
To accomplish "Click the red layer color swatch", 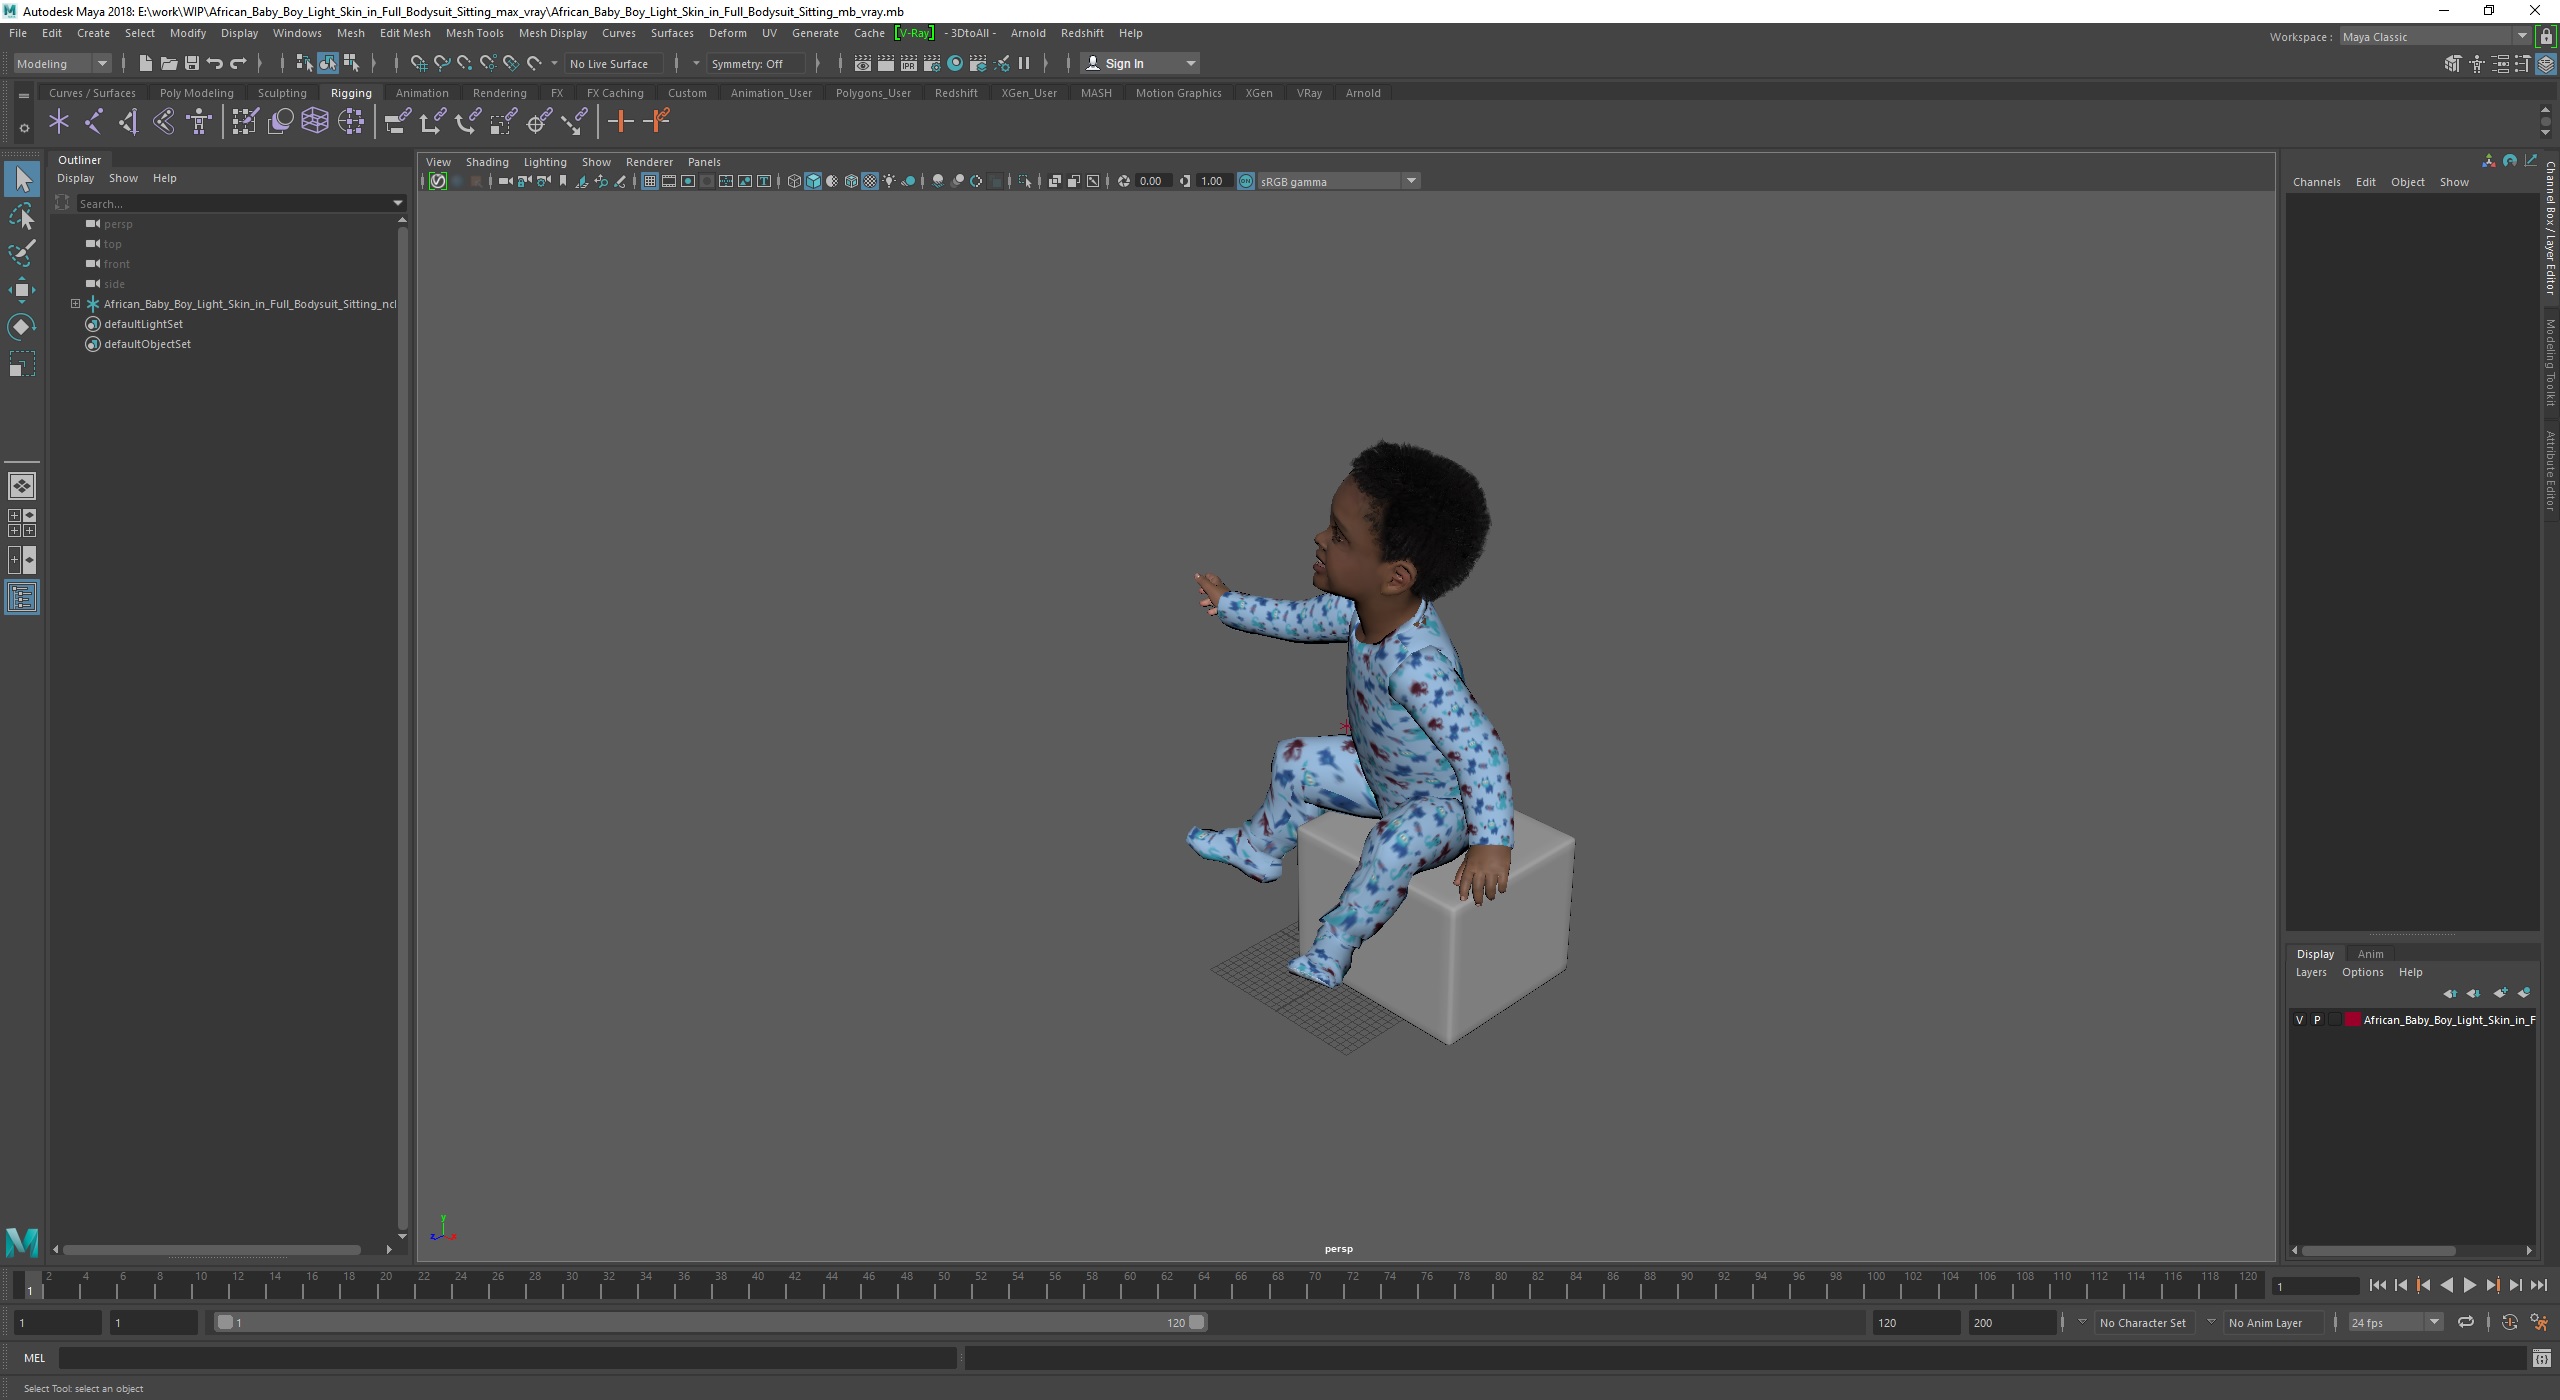I will pyautogui.click(x=2353, y=1020).
